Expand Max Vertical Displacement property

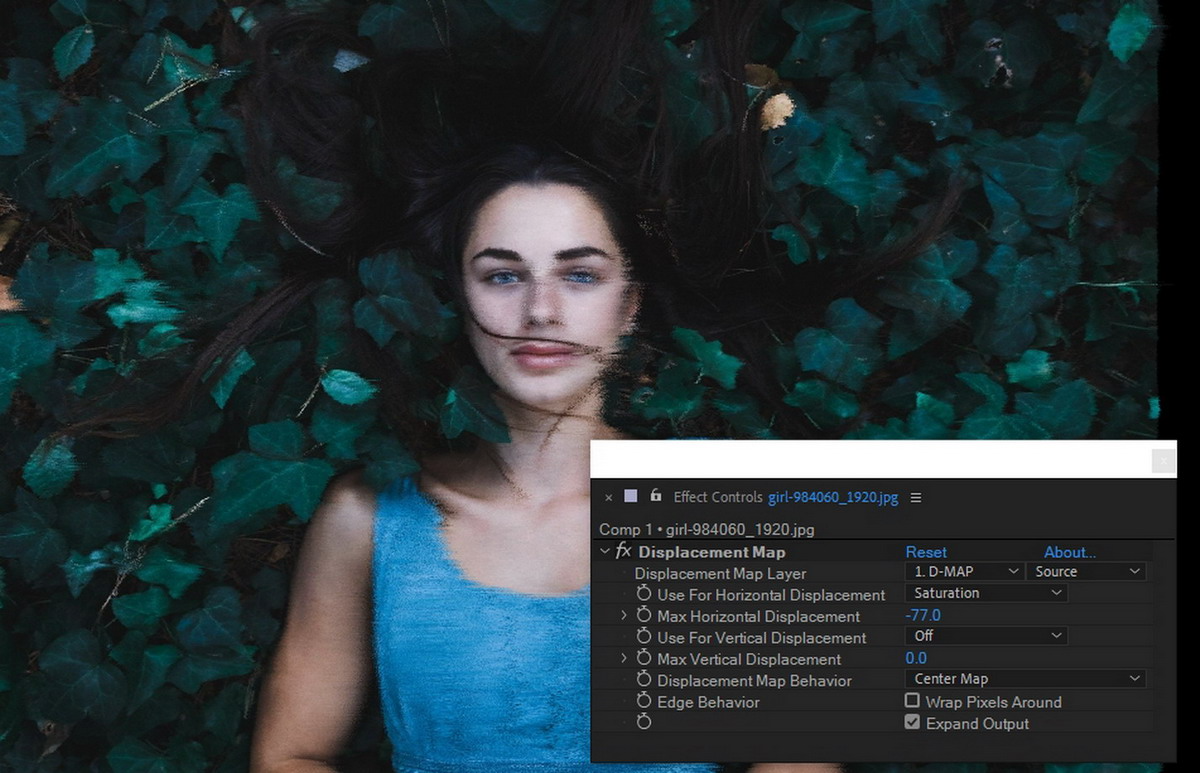[624, 659]
